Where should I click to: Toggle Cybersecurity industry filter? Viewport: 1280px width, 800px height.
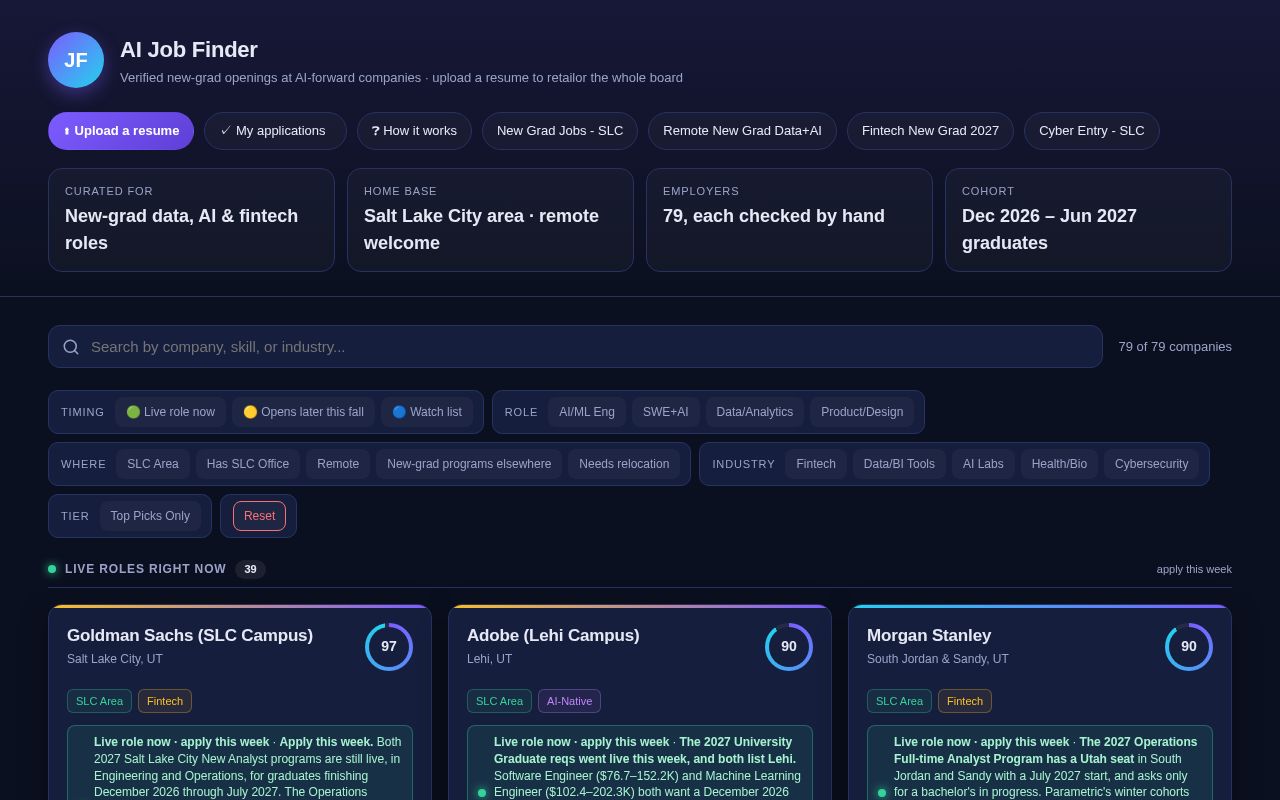coord(1151,464)
